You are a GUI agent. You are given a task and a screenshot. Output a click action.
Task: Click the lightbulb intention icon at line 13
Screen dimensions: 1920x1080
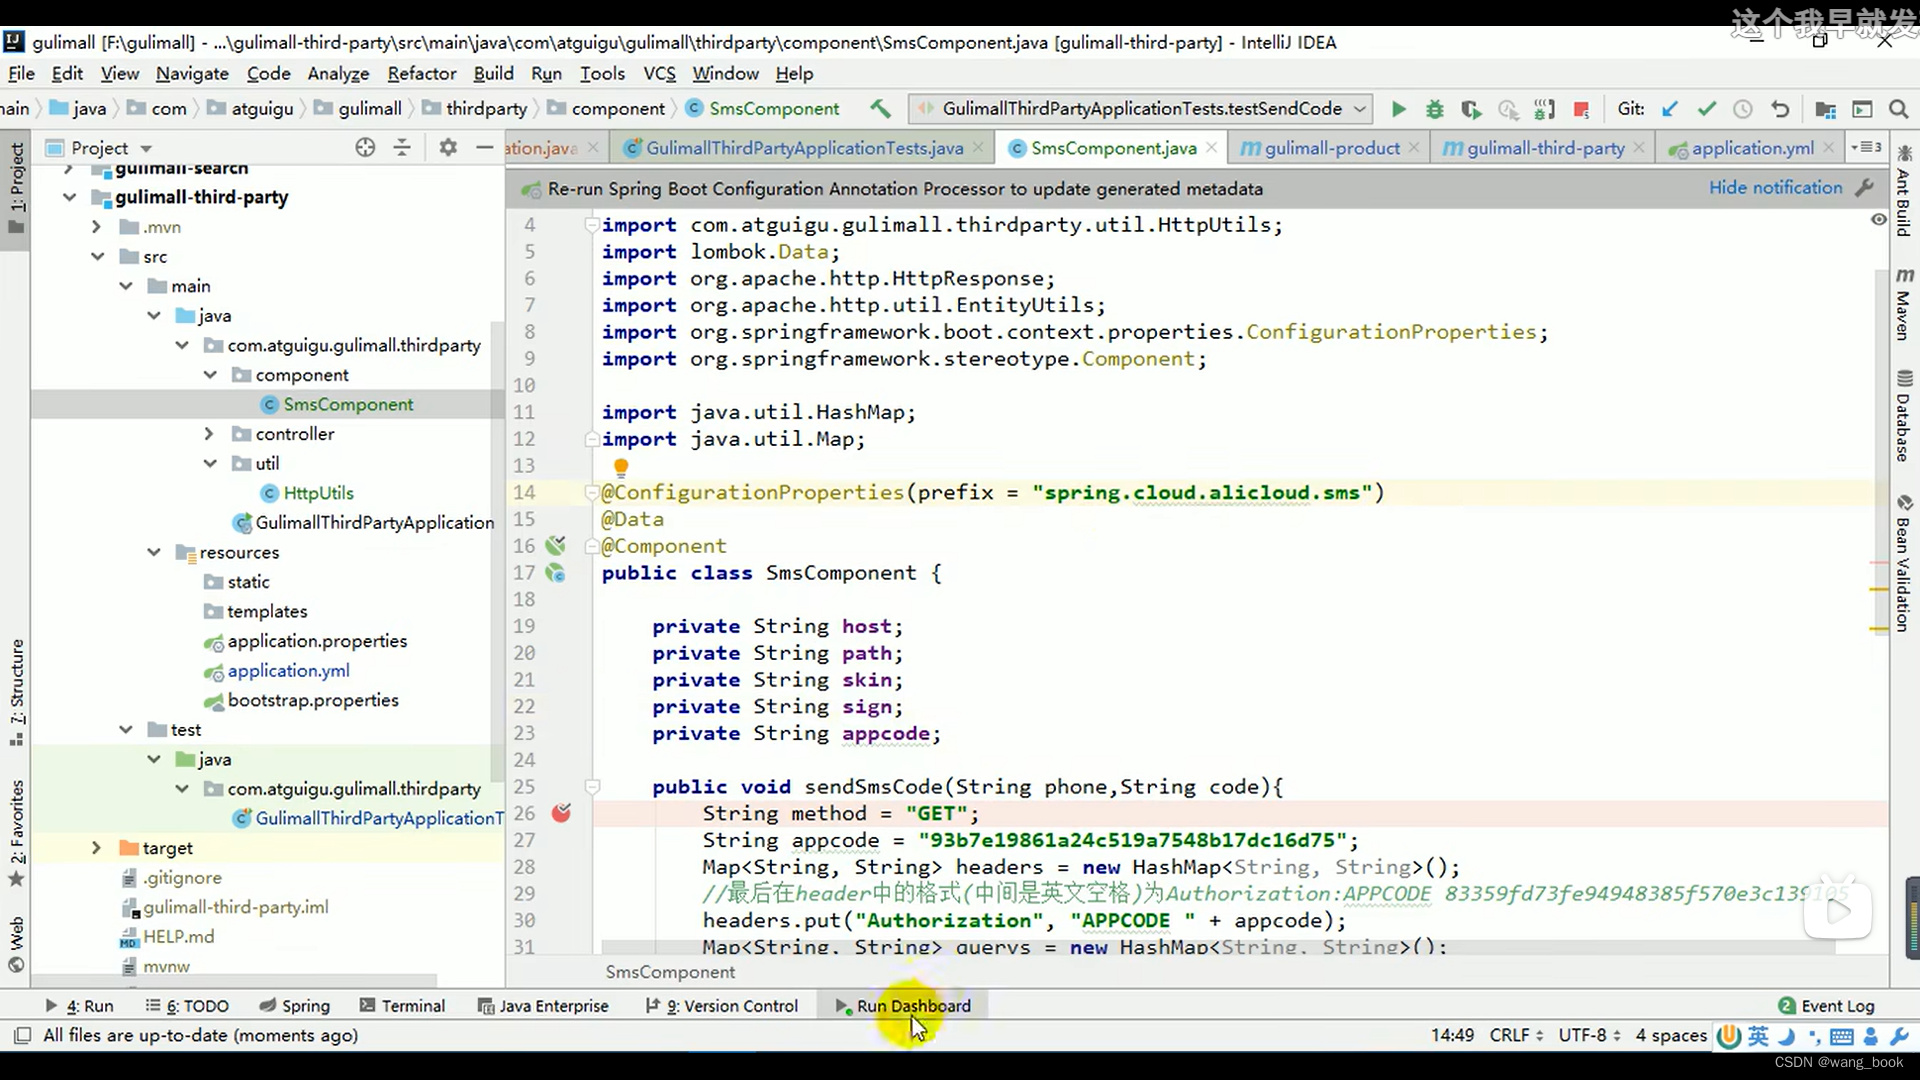[x=621, y=467]
